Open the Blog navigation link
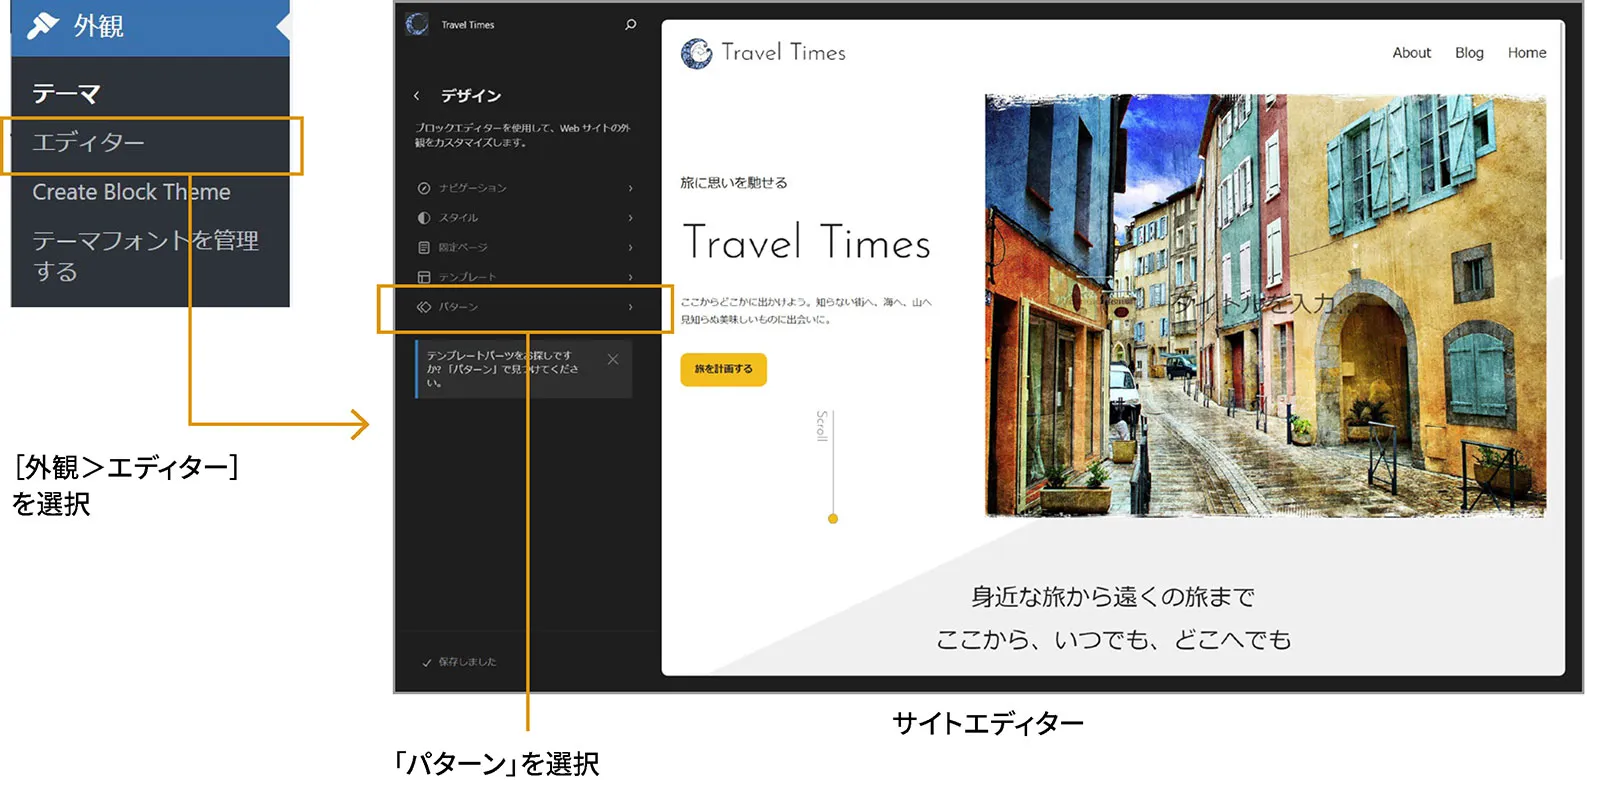Viewport: 1600px width, 803px height. click(x=1469, y=53)
